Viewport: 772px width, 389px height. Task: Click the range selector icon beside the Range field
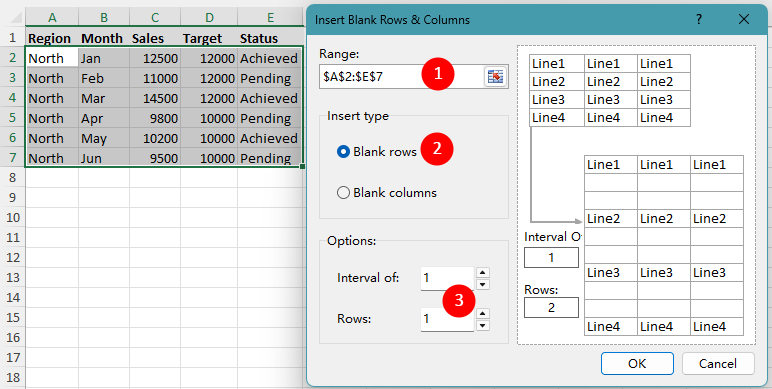[x=495, y=76]
